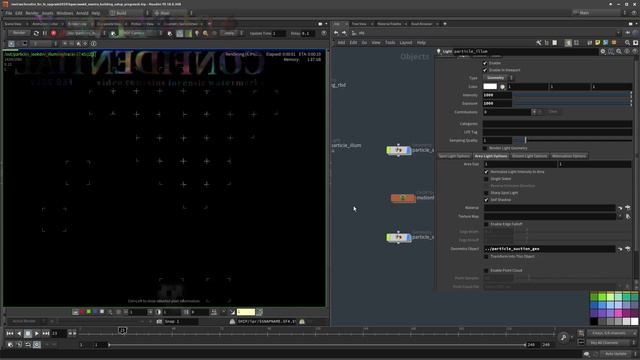Toggle the Single Sided checkbox

[x=486, y=179]
